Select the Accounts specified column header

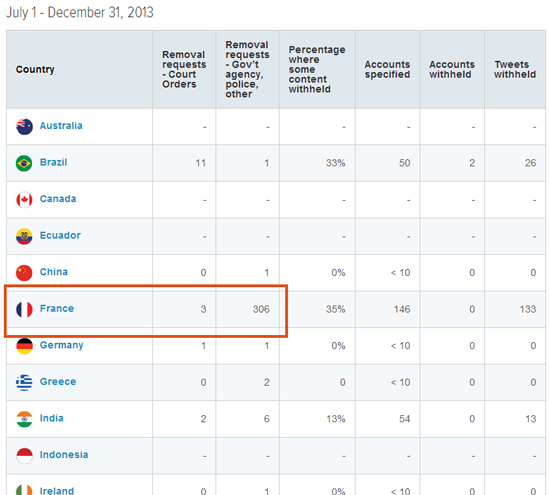pos(387,69)
